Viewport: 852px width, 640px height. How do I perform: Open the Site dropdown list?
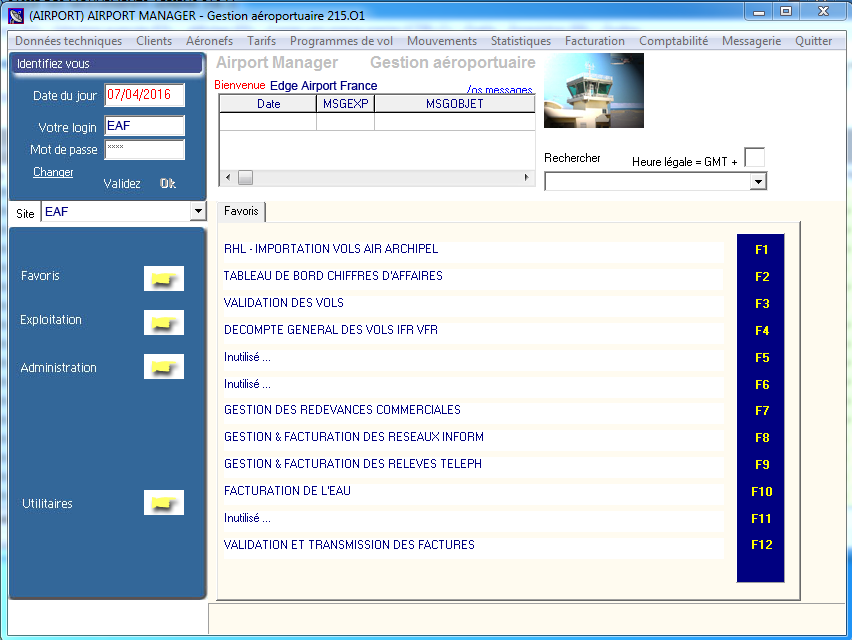tap(196, 212)
